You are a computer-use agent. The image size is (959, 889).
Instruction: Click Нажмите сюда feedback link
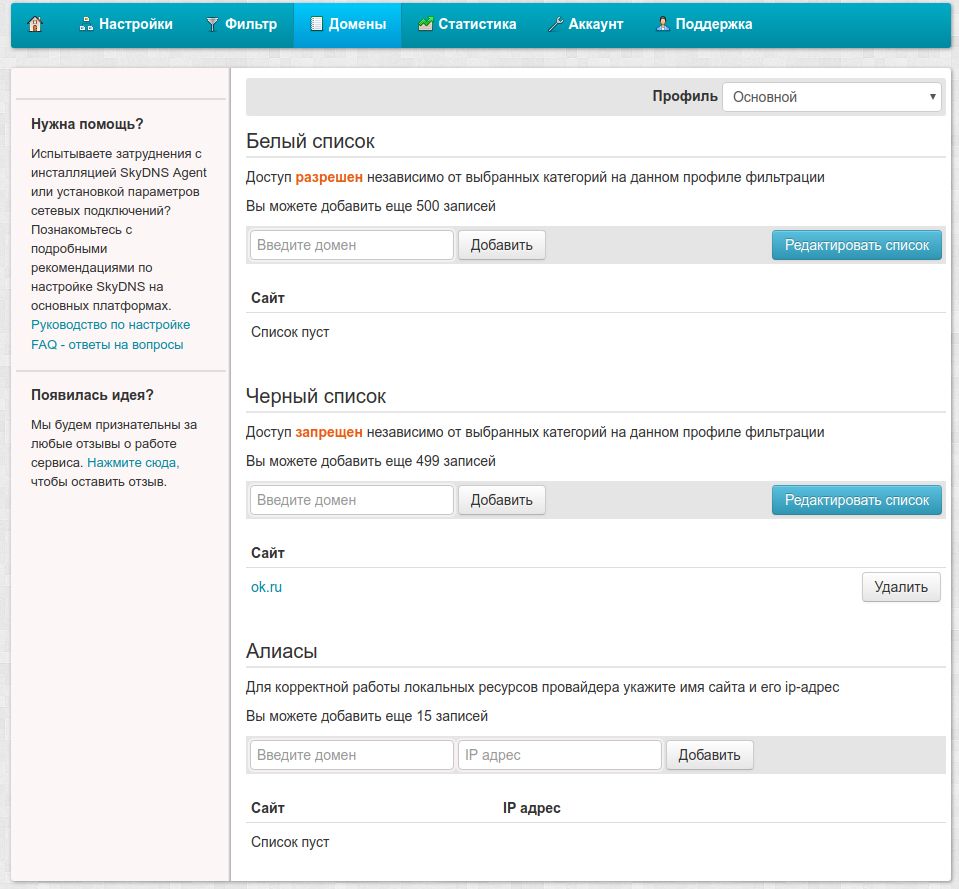[x=133, y=463]
